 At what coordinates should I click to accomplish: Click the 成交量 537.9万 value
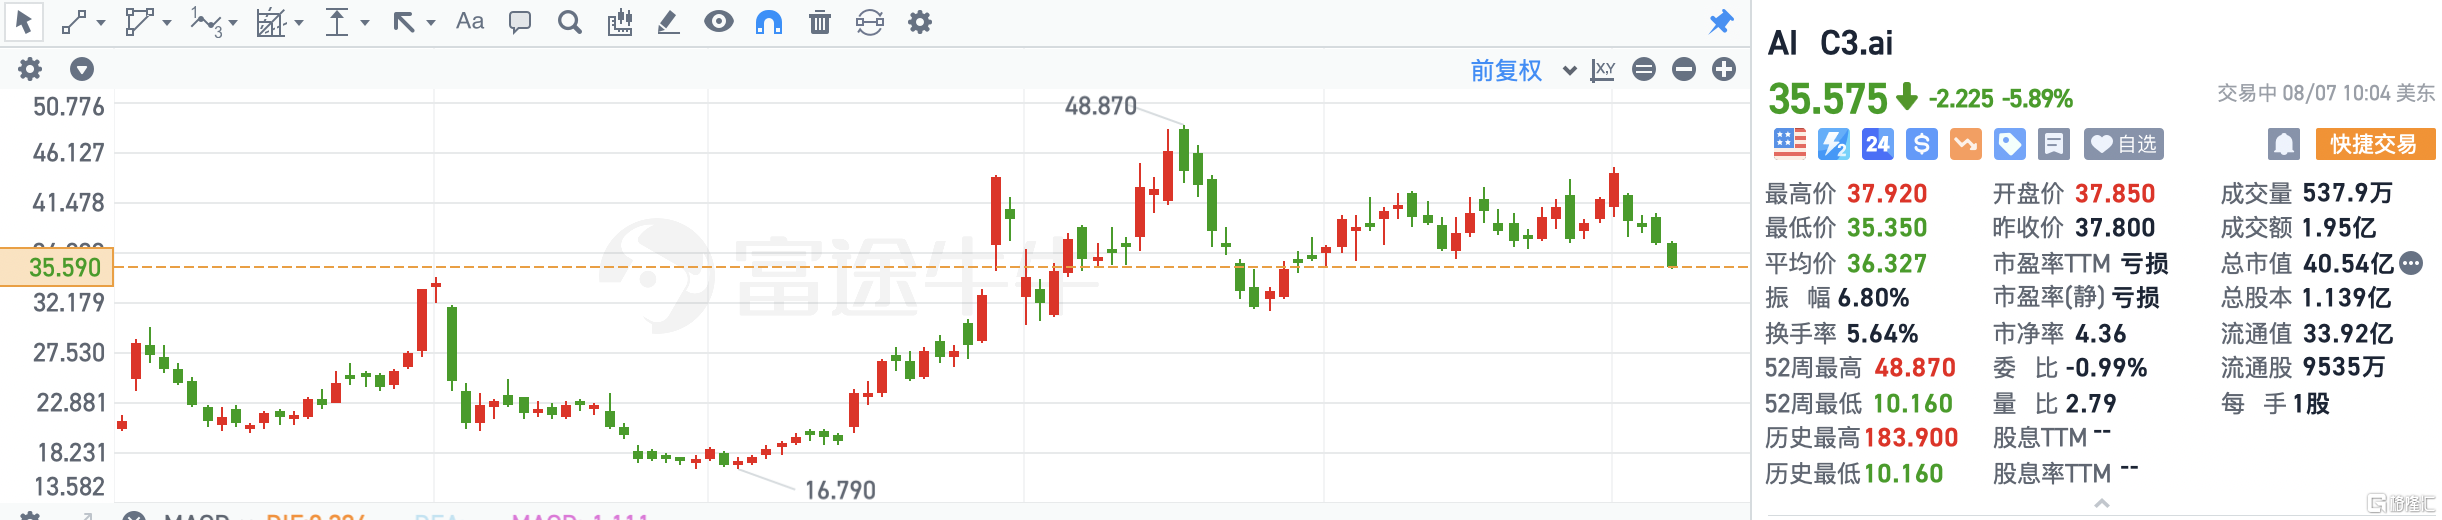point(2347,193)
